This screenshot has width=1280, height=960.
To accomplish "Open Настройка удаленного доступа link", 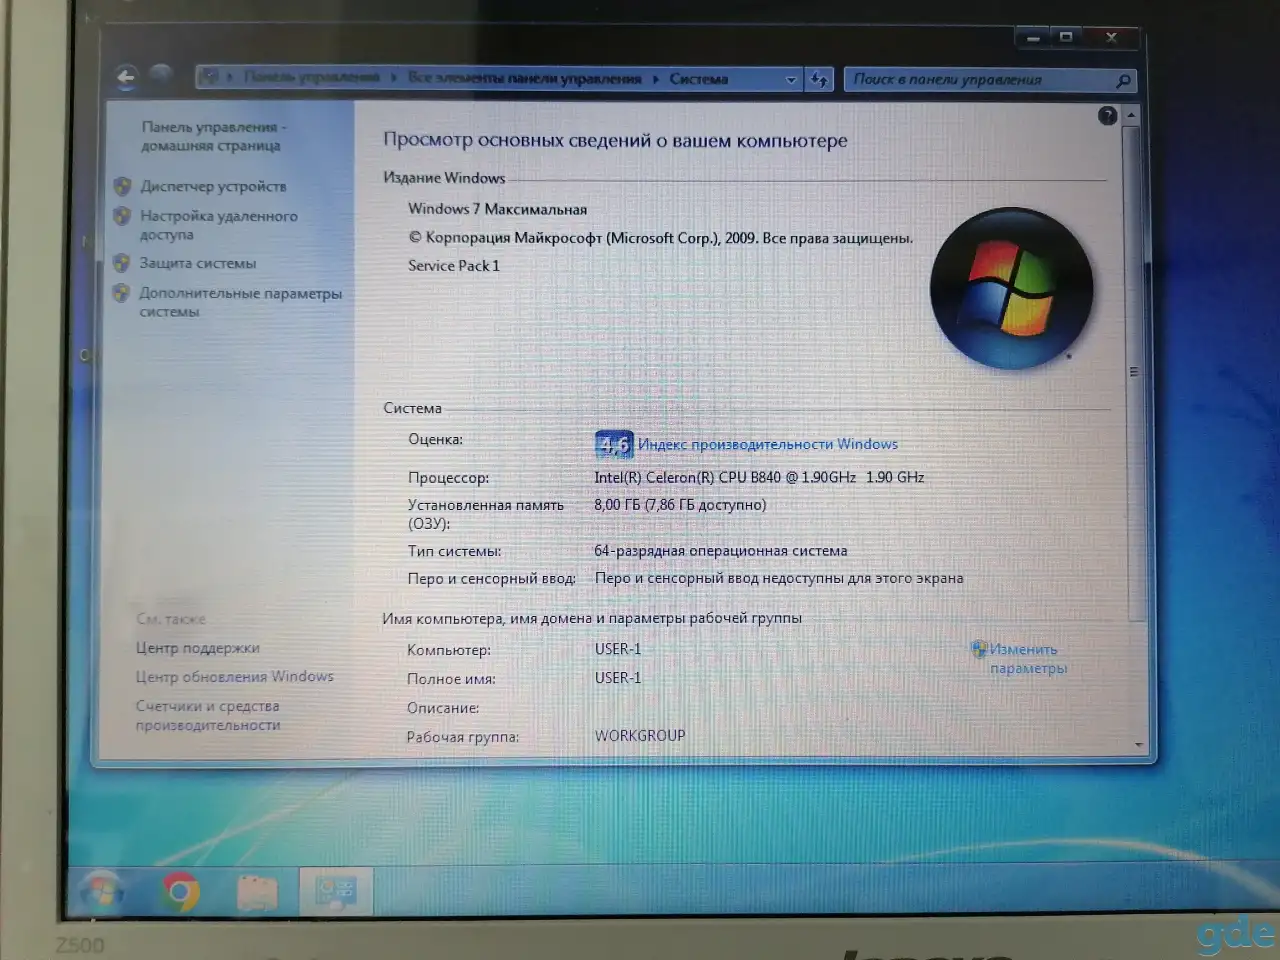I will click(x=218, y=225).
